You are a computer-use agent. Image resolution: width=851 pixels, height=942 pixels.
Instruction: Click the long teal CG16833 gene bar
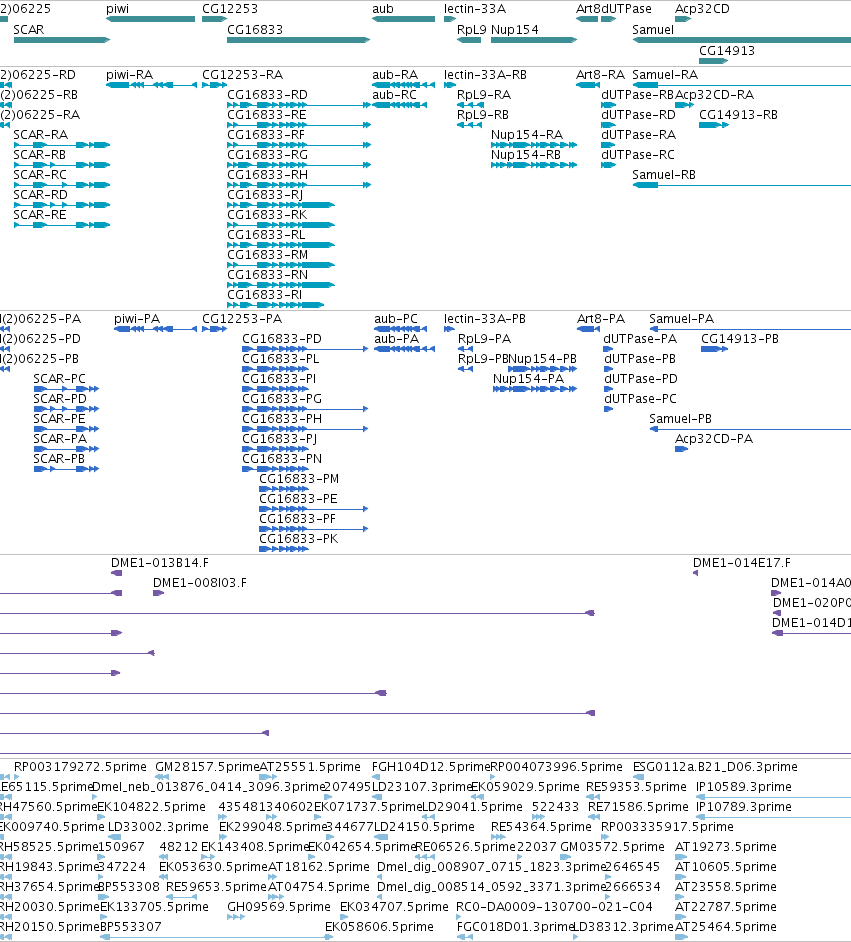click(298, 40)
